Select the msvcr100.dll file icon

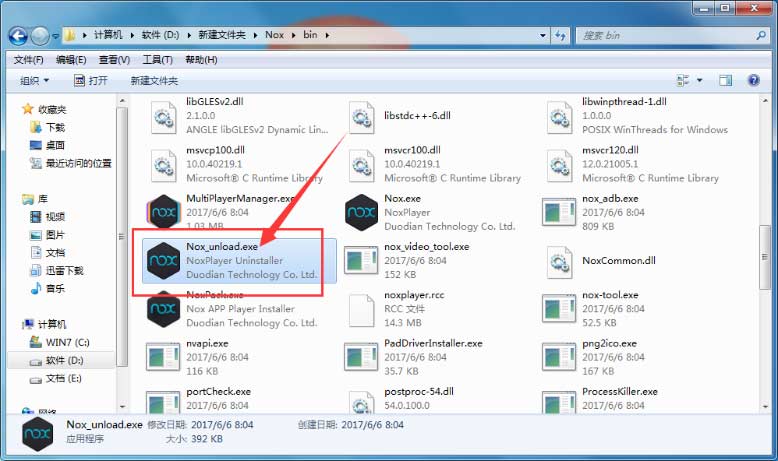click(361, 165)
